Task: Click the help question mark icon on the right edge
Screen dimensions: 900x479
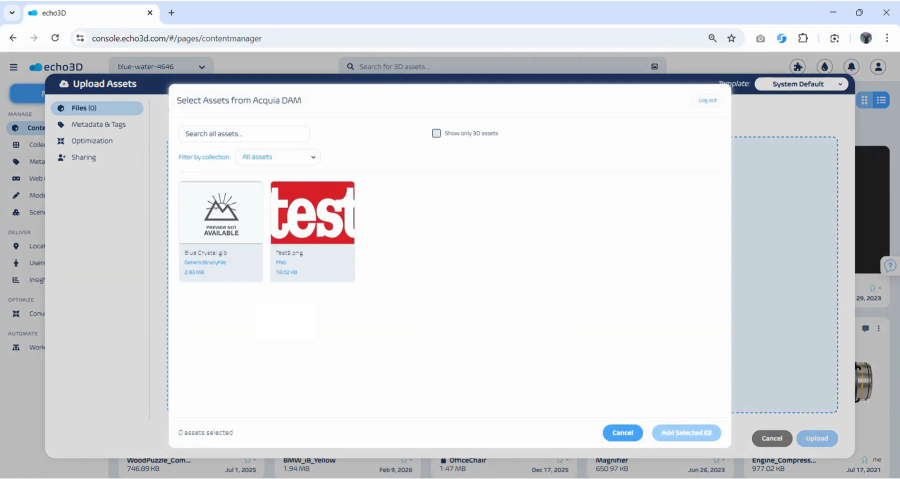Action: (890, 266)
